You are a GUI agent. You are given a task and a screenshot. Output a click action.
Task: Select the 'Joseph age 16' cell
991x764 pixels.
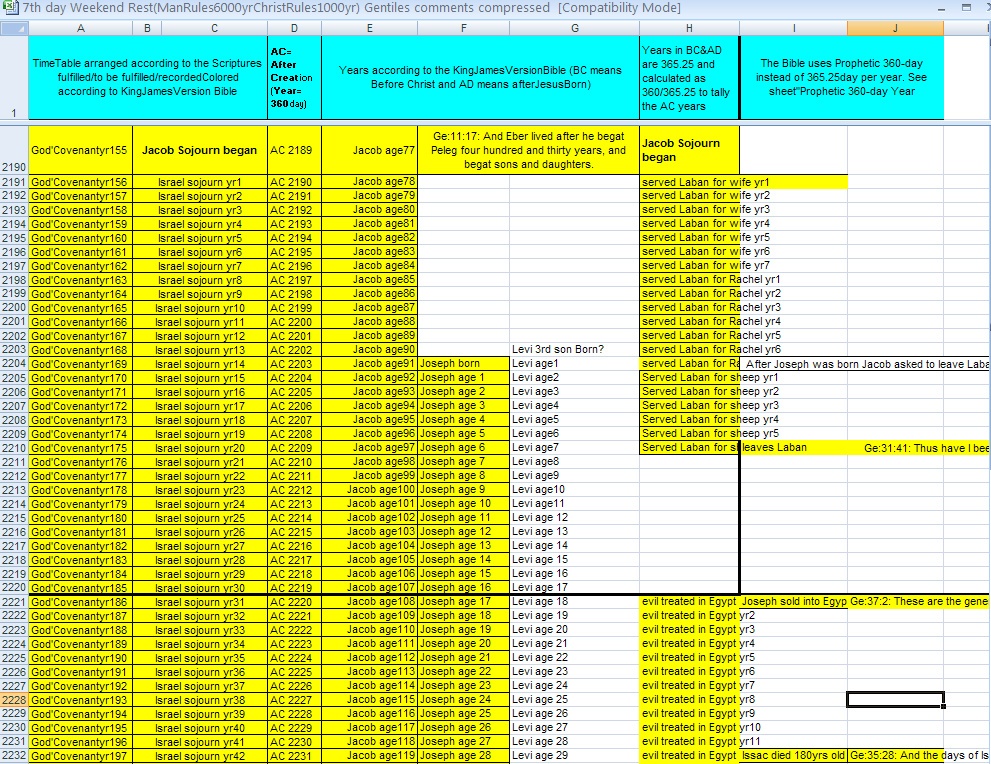click(x=463, y=588)
